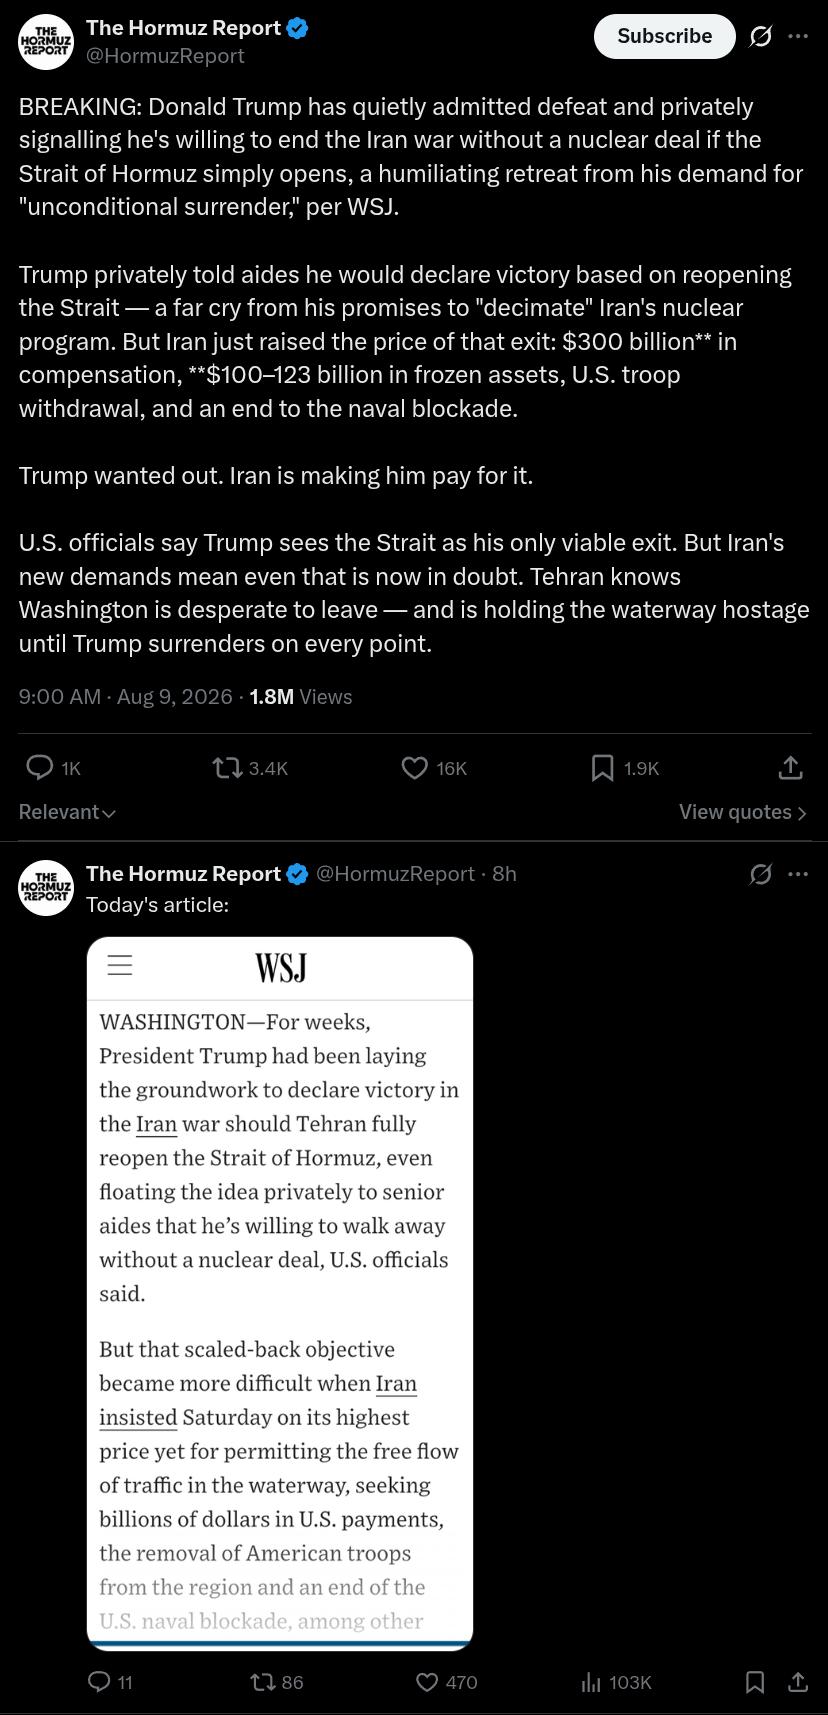Expand the Relevant sort dropdown
828x1715 pixels.
(67, 812)
